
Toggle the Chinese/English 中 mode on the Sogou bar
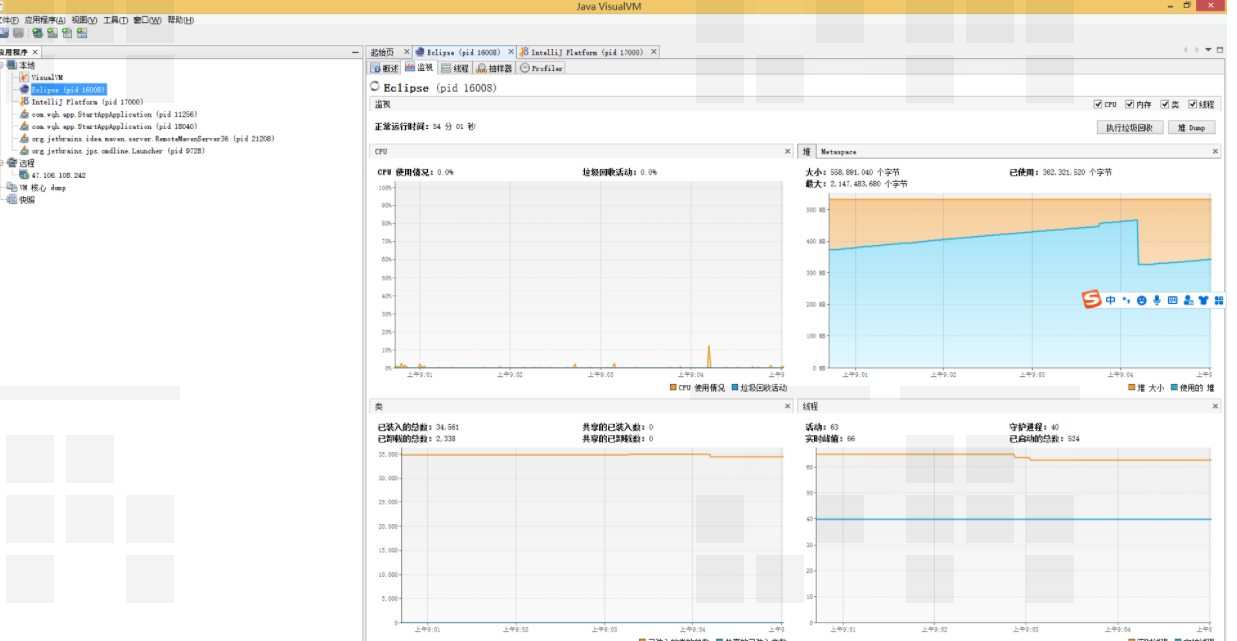tap(1110, 300)
